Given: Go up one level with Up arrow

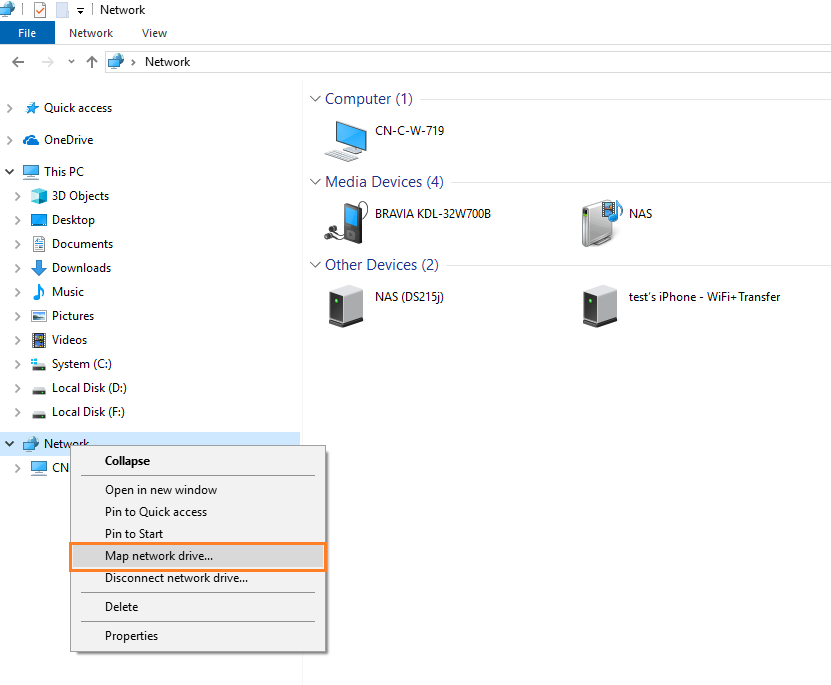Looking at the screenshot, I should coord(92,62).
